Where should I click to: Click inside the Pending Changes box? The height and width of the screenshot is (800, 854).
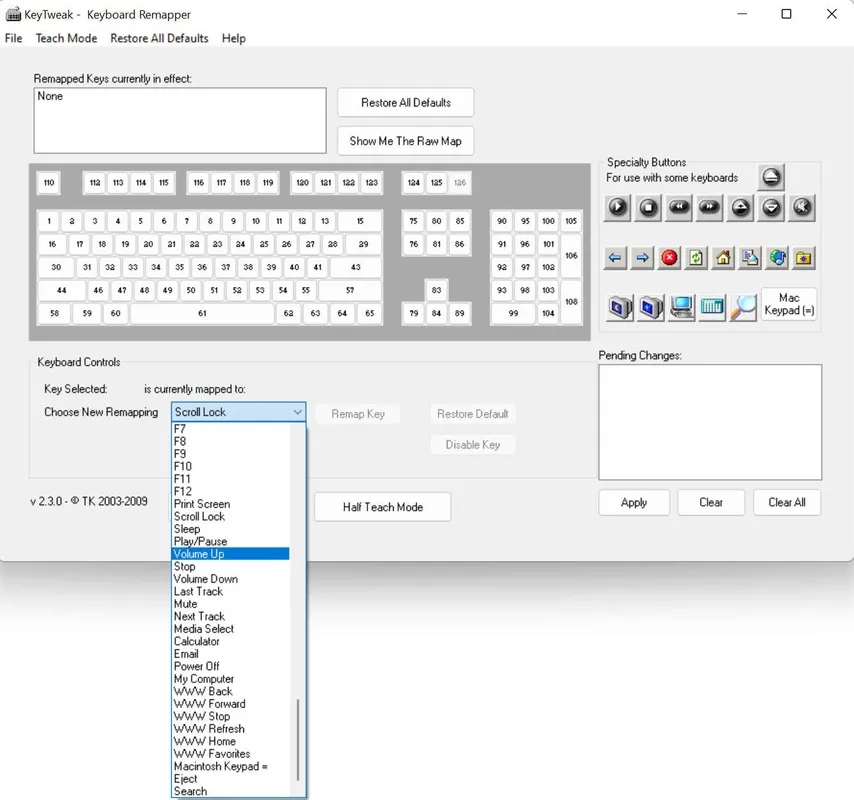710,422
